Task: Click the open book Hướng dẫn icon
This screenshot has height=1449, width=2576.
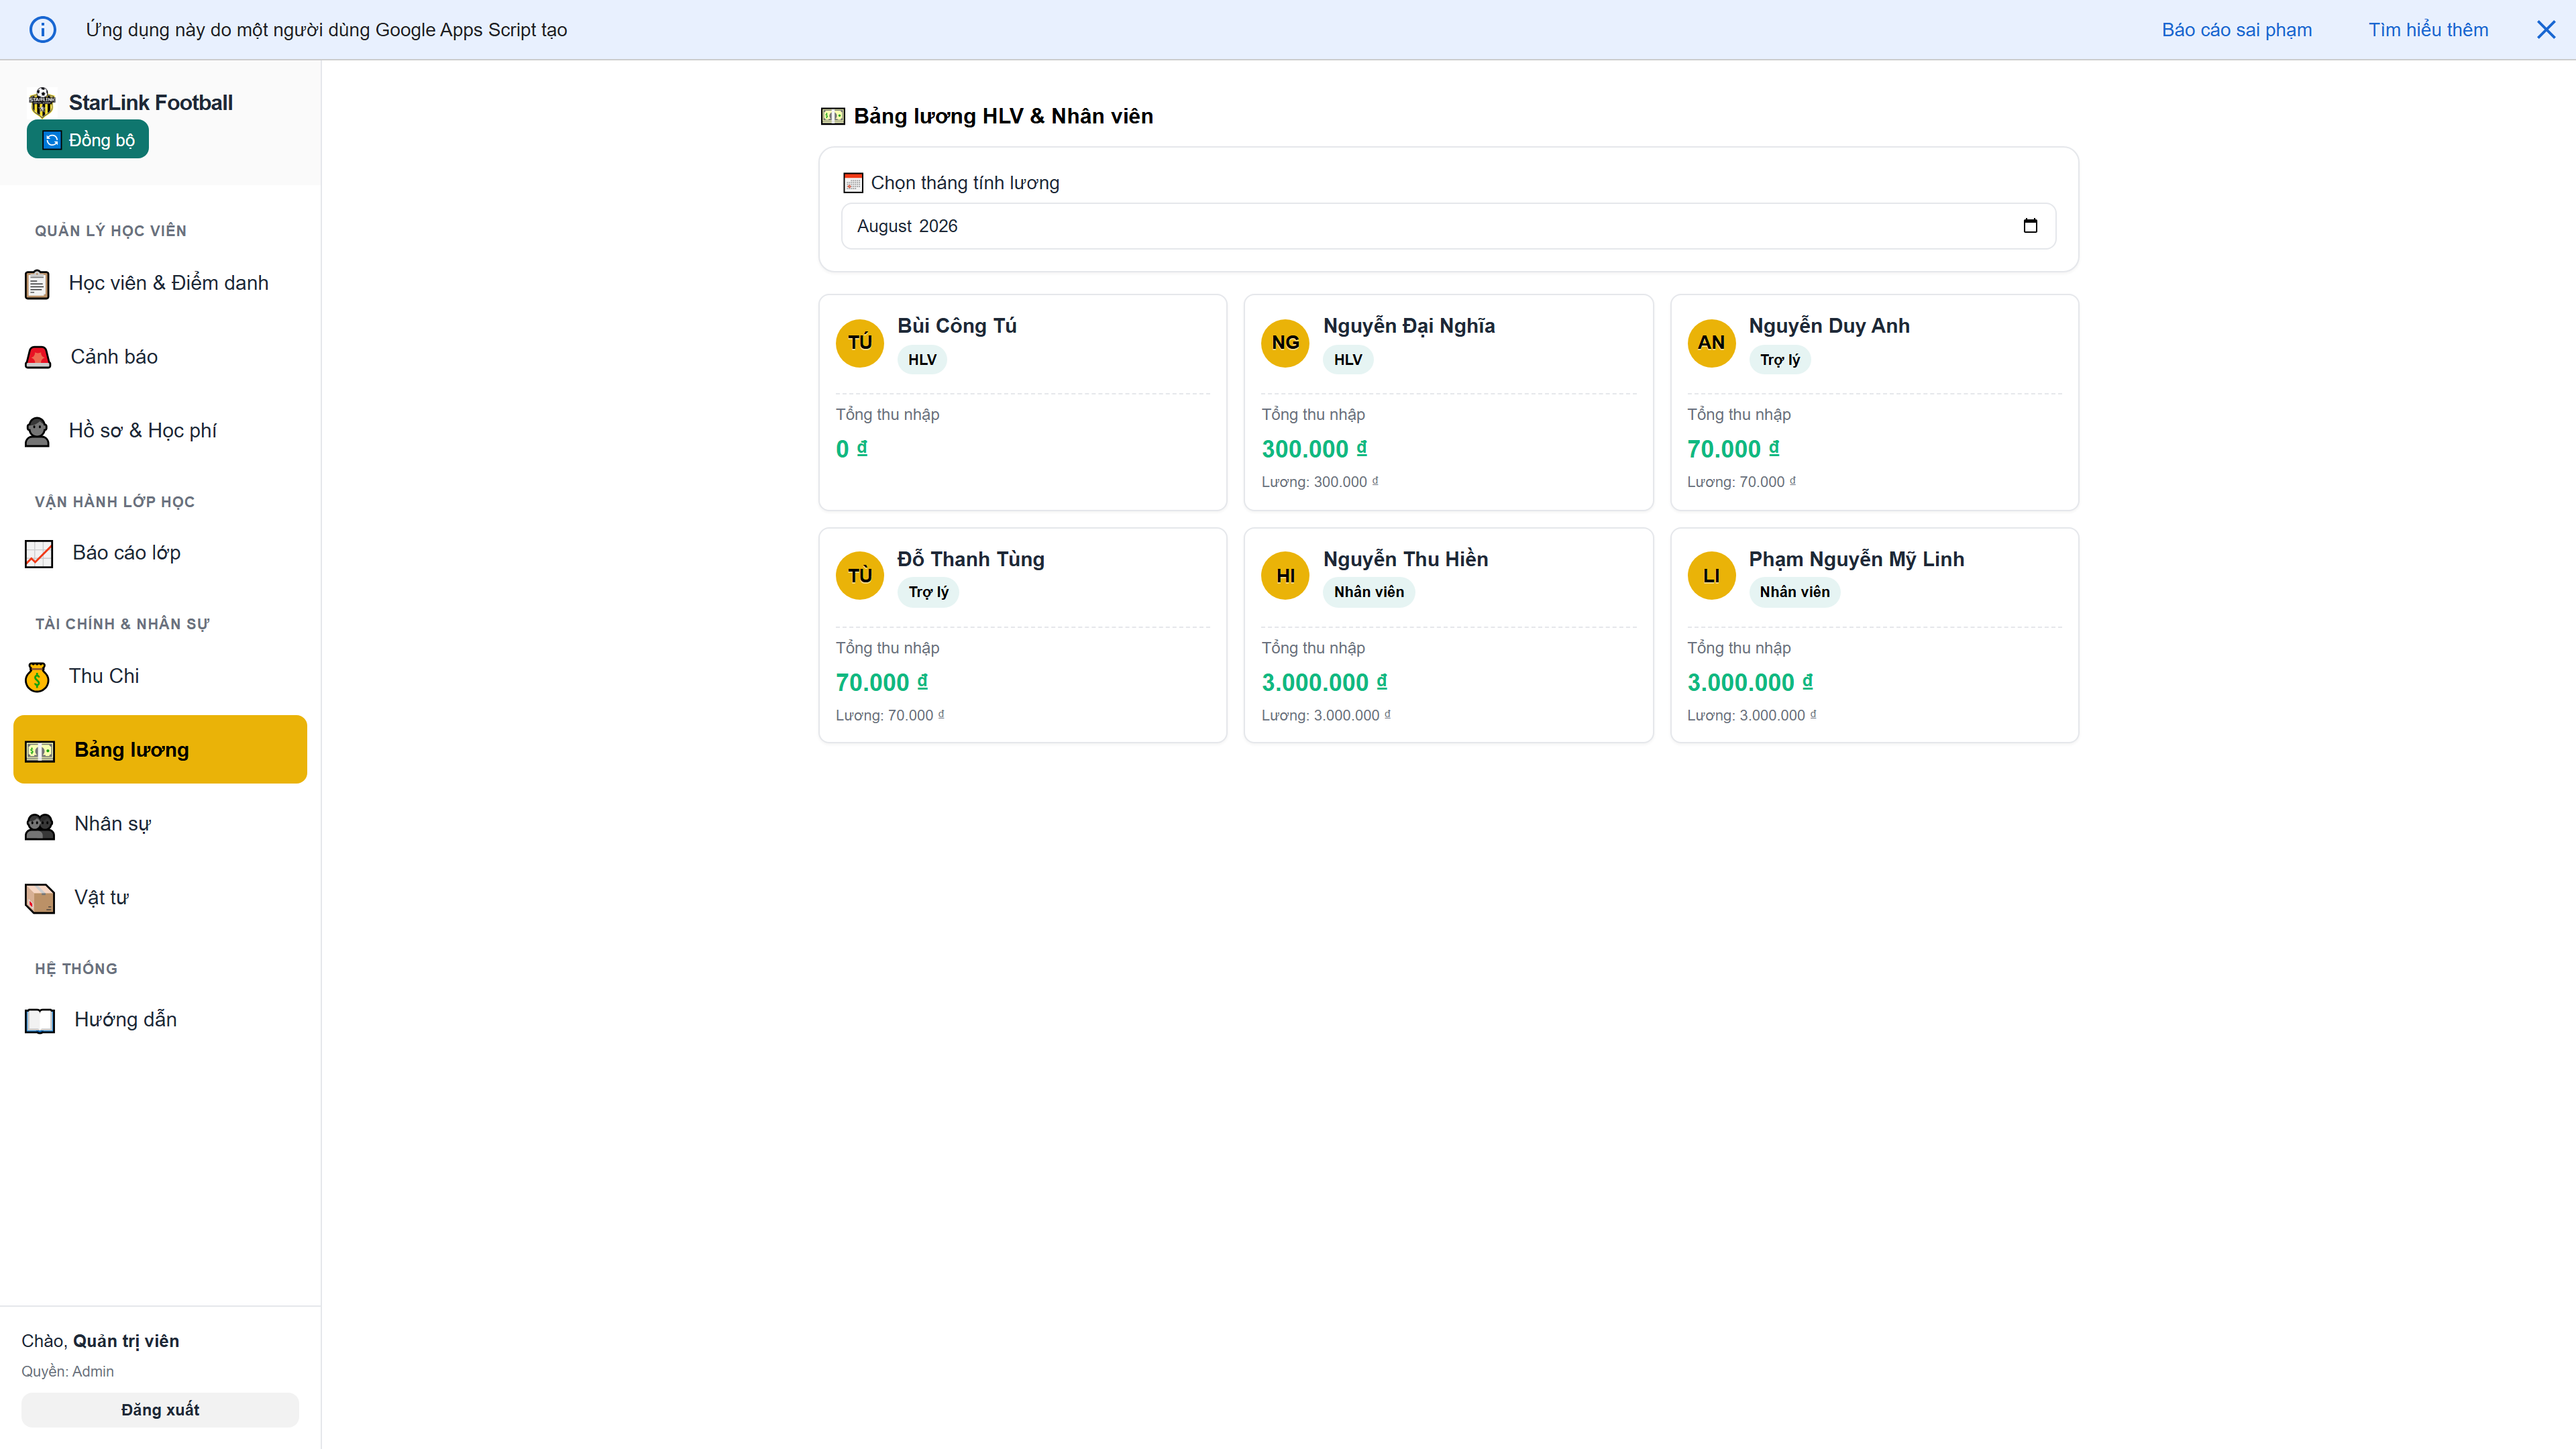Action: point(40,1020)
